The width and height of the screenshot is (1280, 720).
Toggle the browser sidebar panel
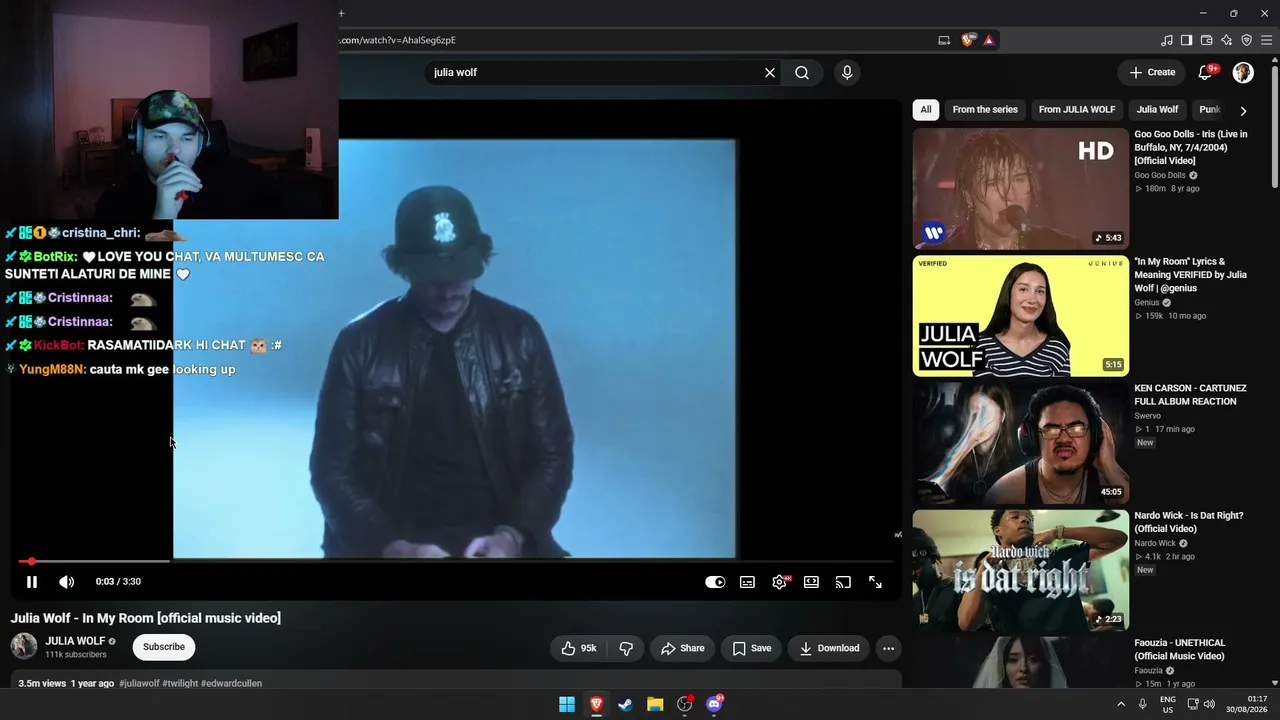(1187, 40)
